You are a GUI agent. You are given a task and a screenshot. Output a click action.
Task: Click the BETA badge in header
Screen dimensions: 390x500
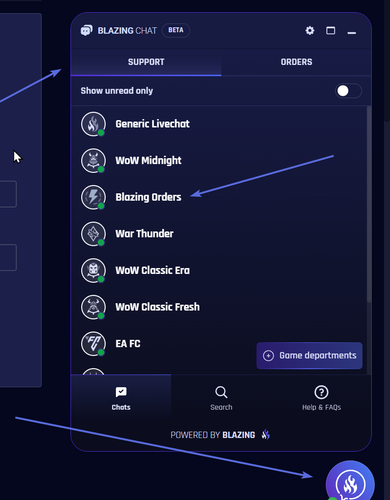176,30
